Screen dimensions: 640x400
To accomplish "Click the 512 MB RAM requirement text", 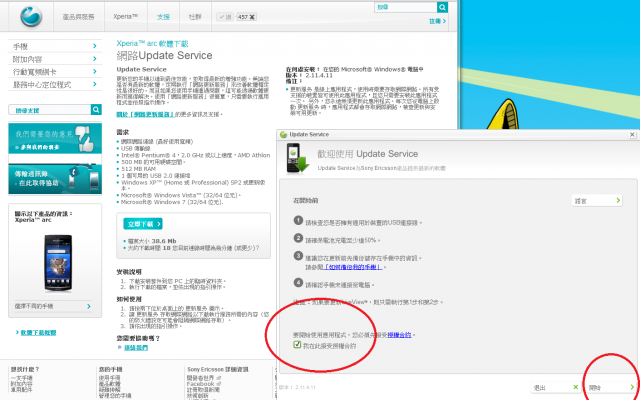I will 138,169.
